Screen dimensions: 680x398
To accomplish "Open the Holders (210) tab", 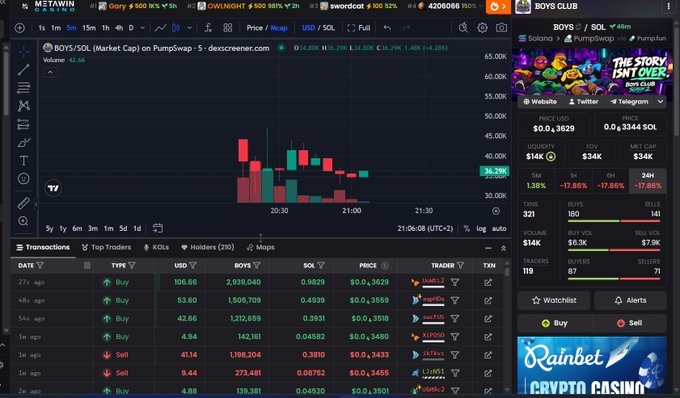I will coord(207,247).
